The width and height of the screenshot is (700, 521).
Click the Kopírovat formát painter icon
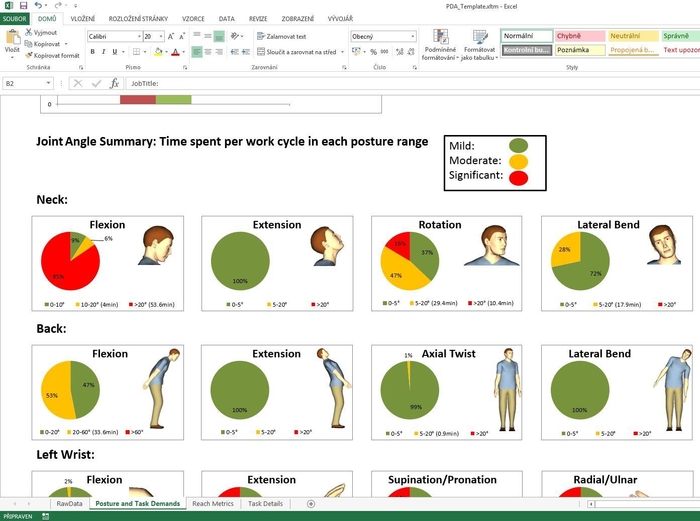(x=29, y=55)
